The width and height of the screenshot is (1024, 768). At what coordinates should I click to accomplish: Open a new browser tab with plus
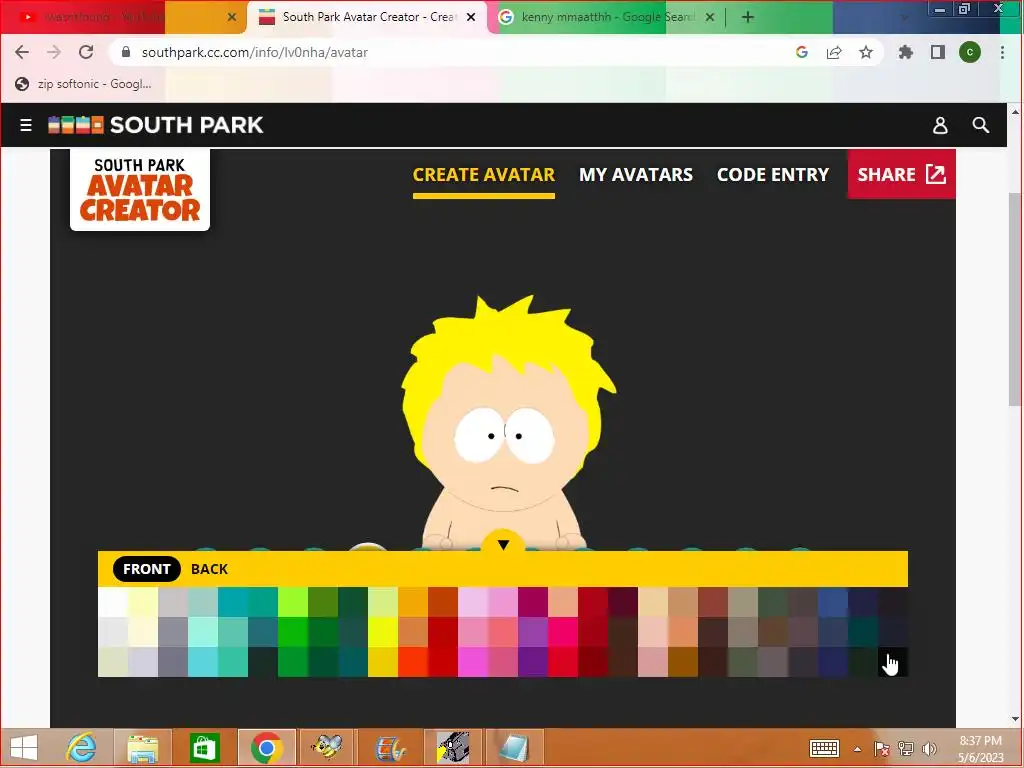[748, 17]
